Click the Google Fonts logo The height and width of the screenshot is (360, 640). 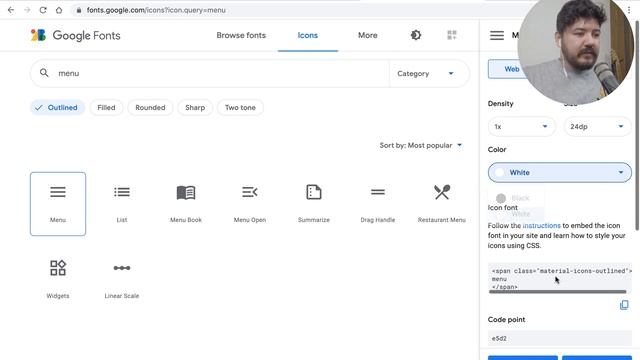pyautogui.click(x=76, y=36)
